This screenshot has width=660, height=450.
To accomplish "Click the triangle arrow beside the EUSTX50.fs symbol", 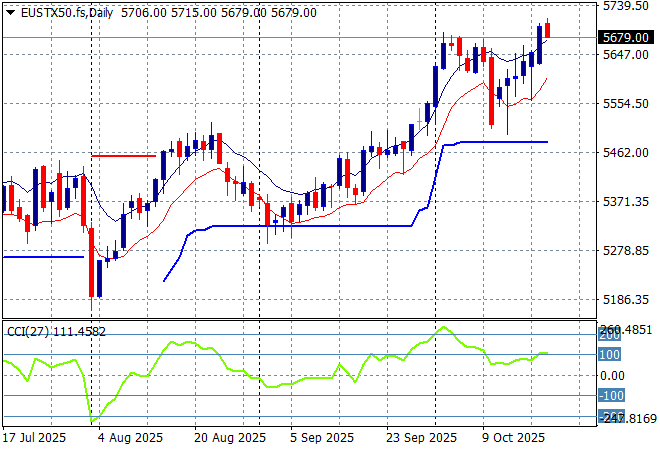I will pyautogui.click(x=10, y=12).
